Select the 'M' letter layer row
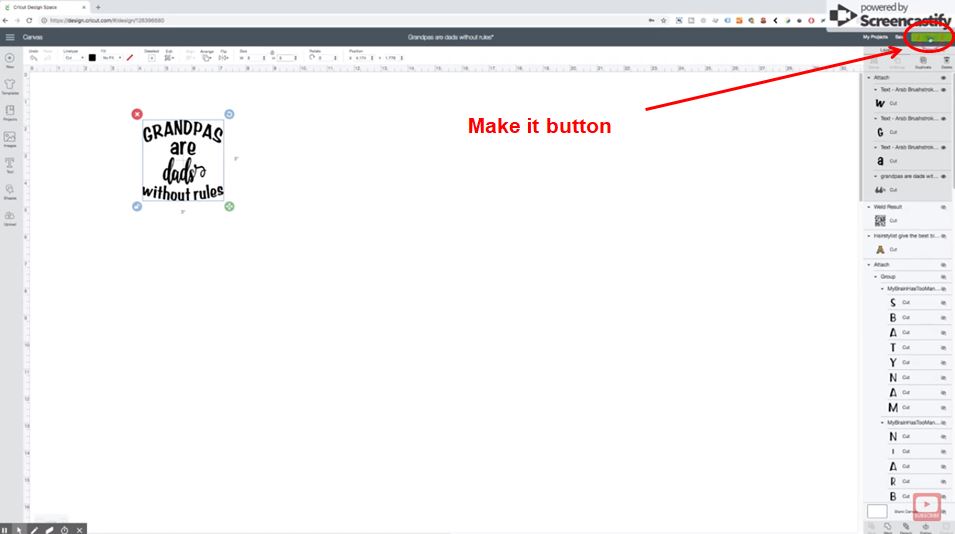Image resolution: width=955 pixels, height=534 pixels. [x=918, y=407]
